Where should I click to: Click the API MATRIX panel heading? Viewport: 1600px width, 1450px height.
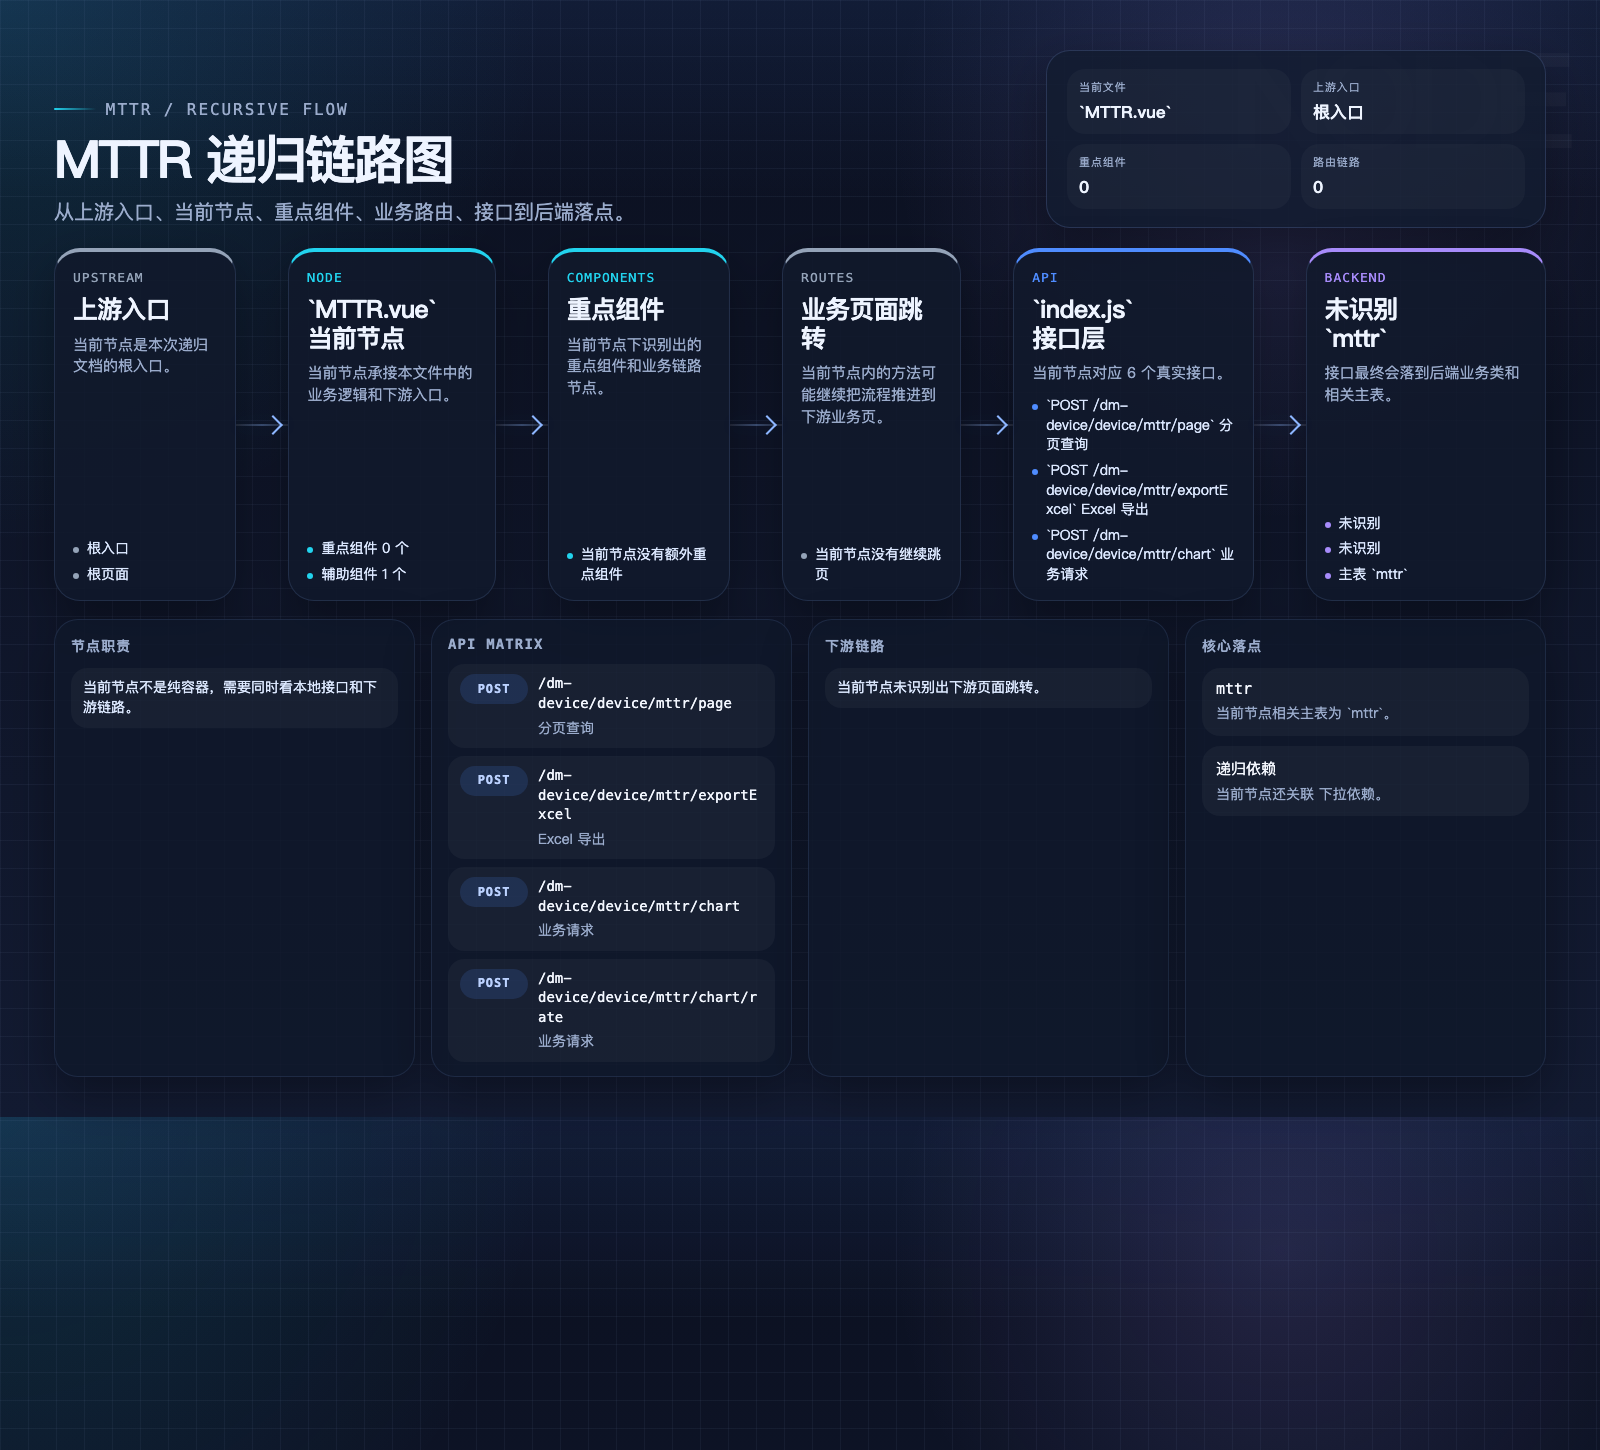(495, 644)
